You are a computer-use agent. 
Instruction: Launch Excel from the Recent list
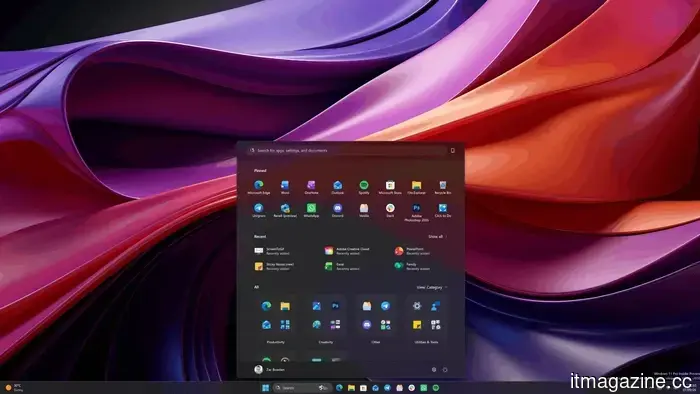[x=342, y=266]
